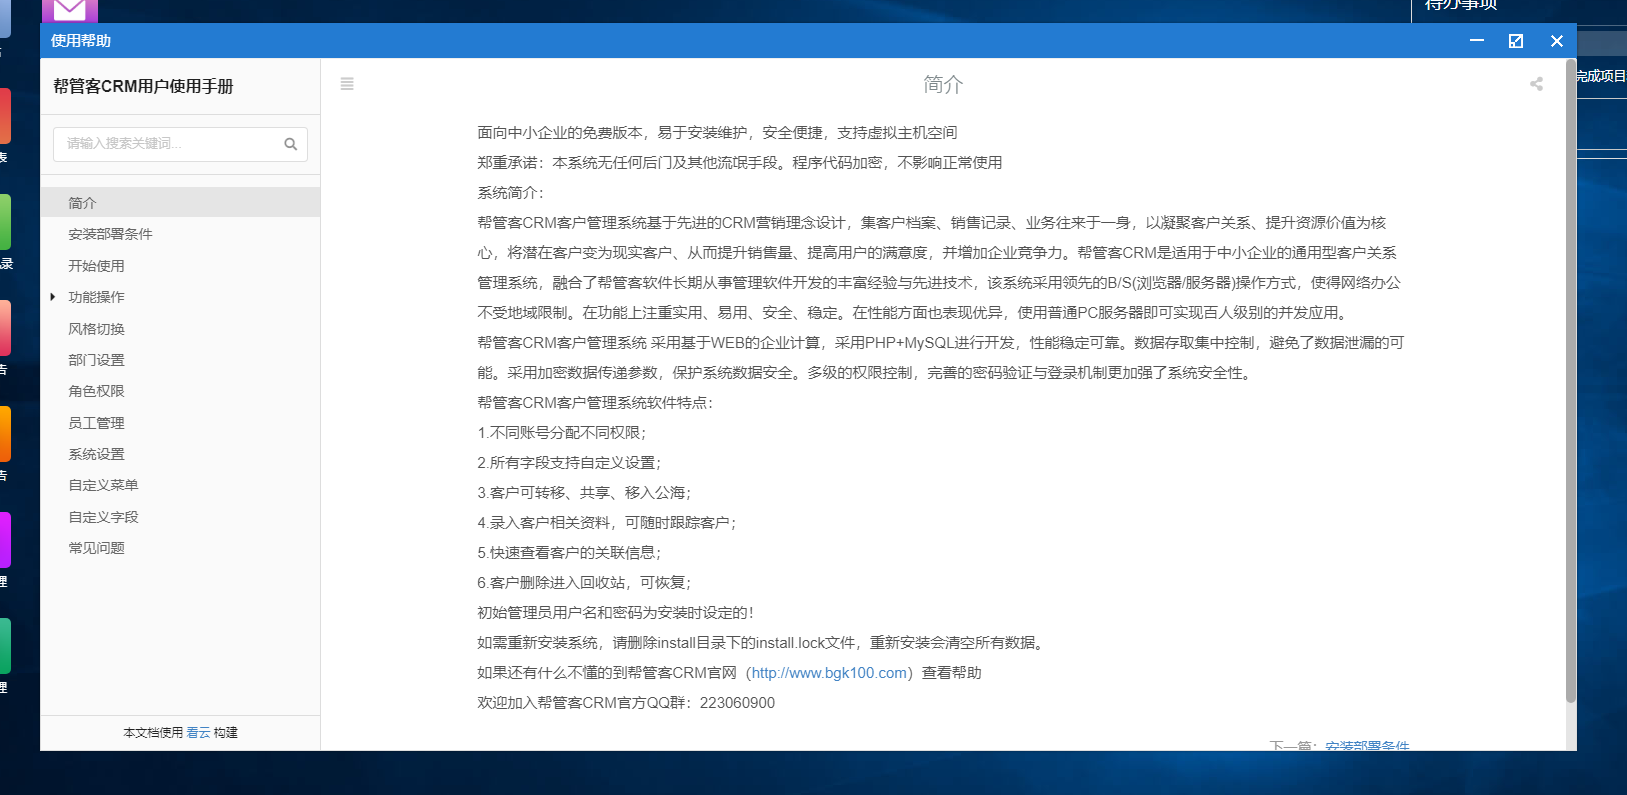The height and width of the screenshot is (795, 1627).
Task: Click the 帮管客CRM用户使用手册 title
Action: [x=143, y=86]
